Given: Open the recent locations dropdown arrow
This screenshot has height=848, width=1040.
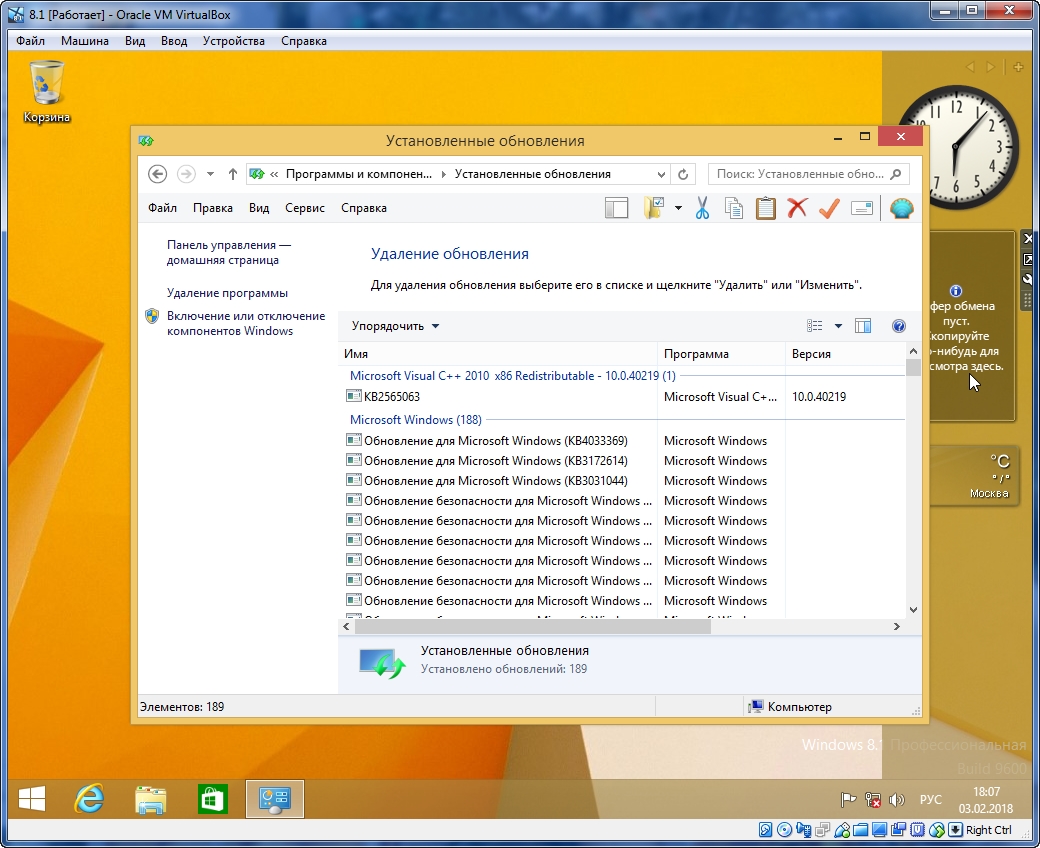Looking at the screenshot, I should point(210,174).
